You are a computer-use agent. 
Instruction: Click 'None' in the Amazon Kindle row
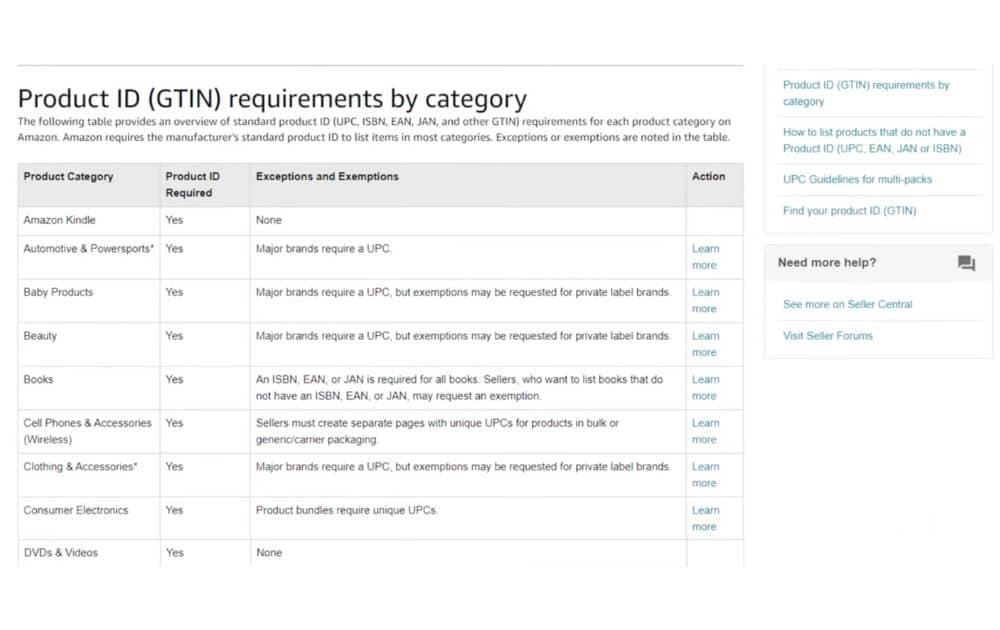268,220
